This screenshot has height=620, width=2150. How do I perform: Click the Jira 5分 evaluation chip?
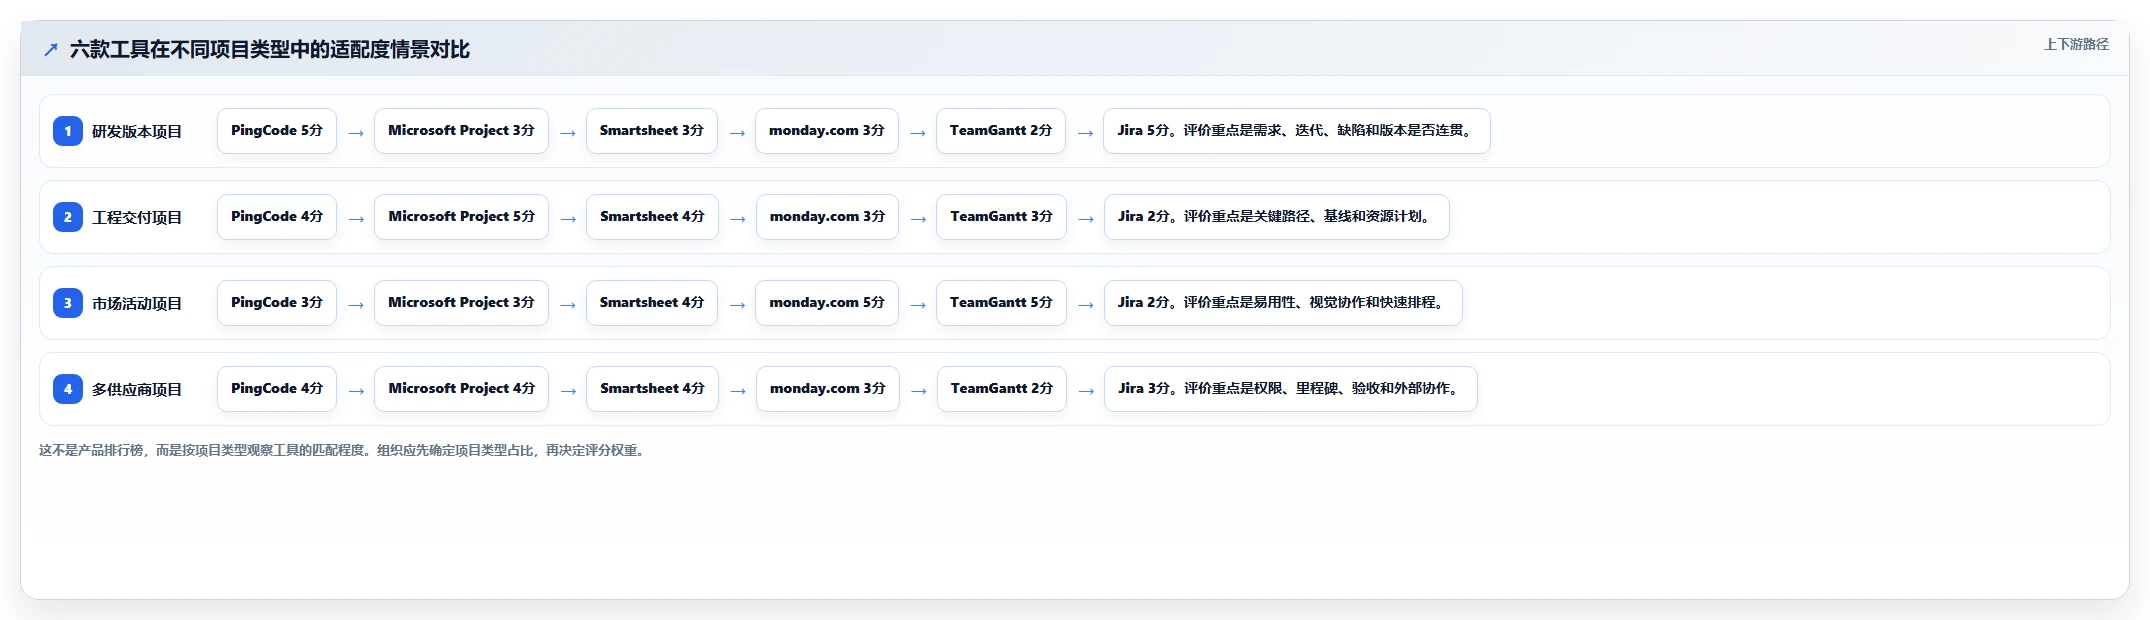pyautogui.click(x=1297, y=131)
